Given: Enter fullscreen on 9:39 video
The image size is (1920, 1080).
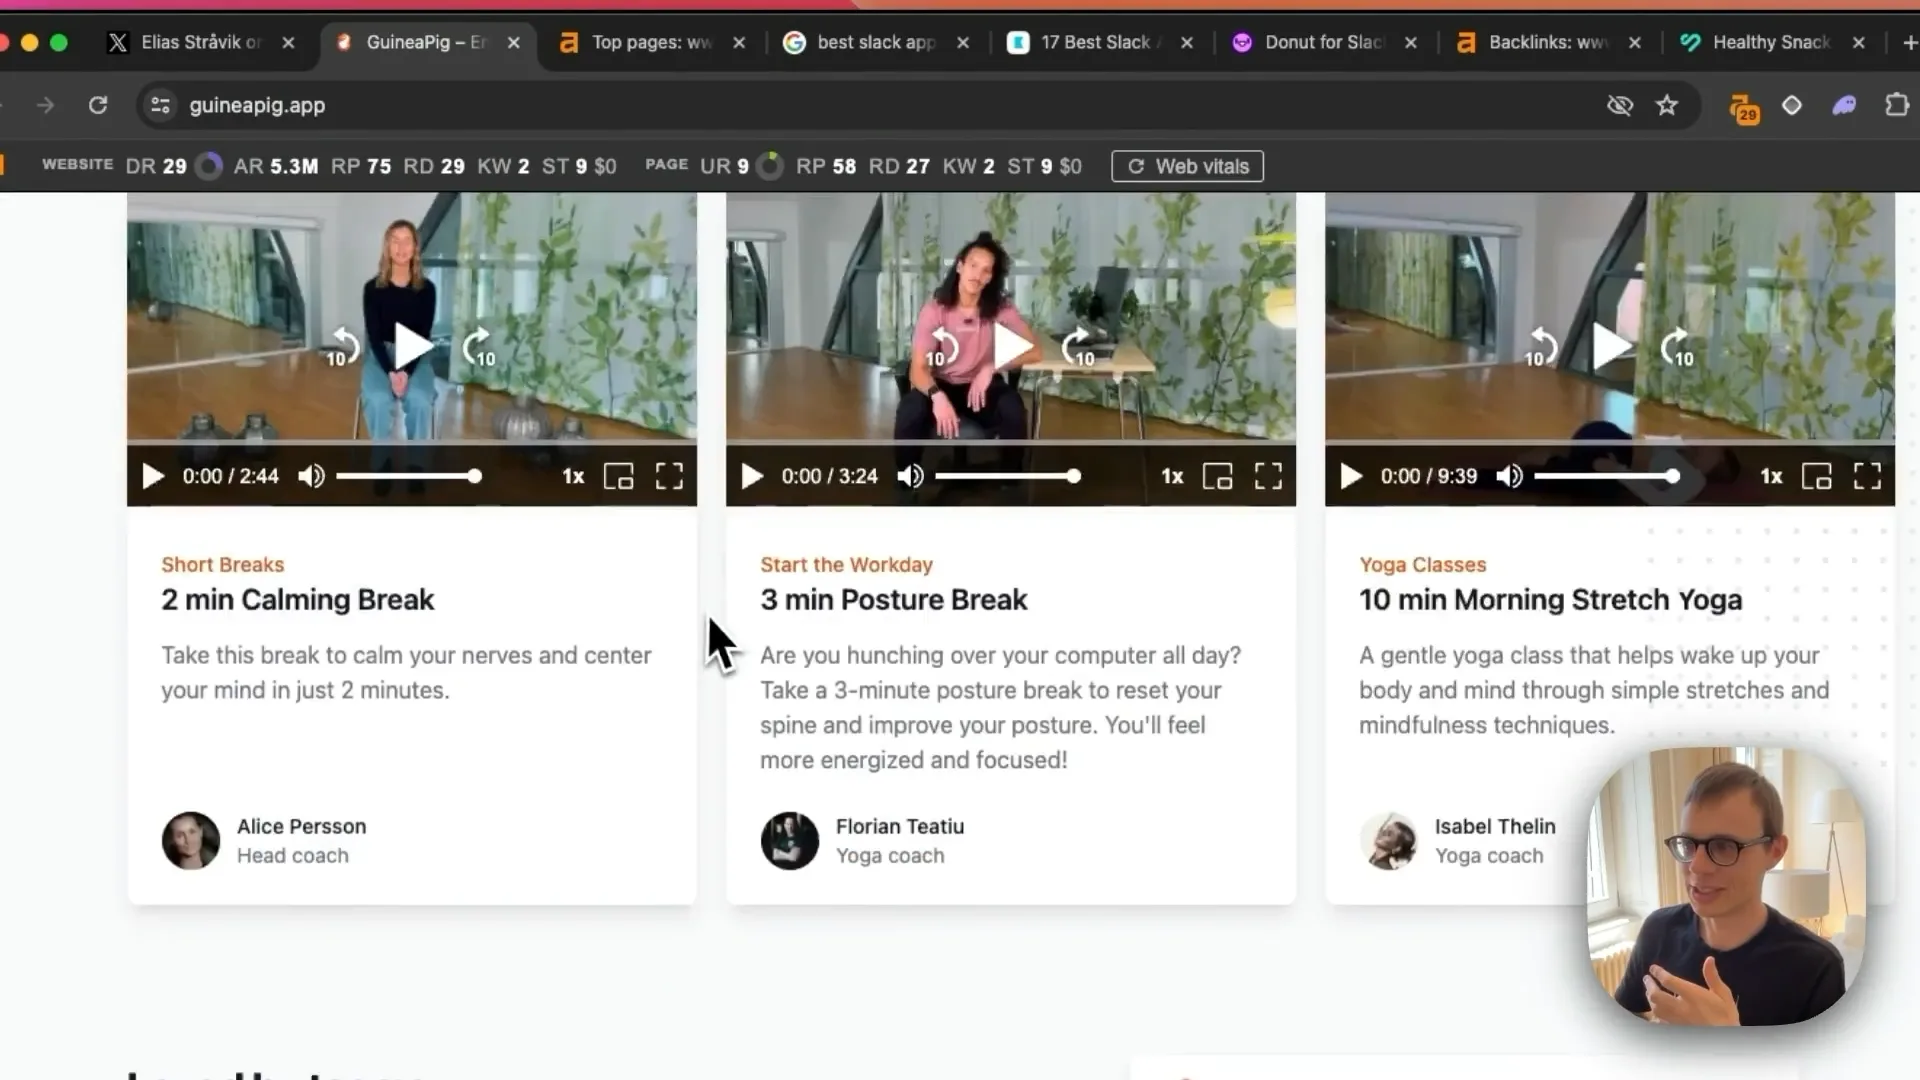Looking at the screenshot, I should pos(1867,476).
